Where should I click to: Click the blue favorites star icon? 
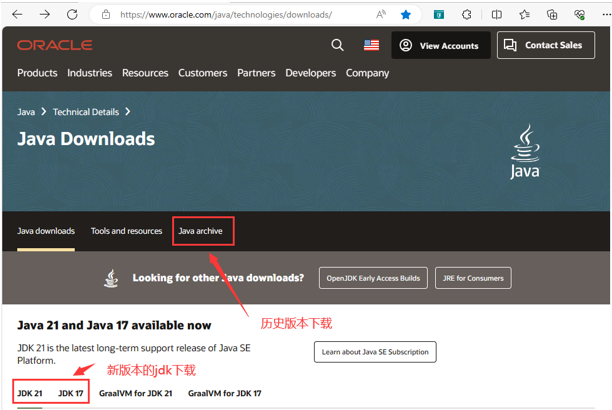click(x=406, y=15)
